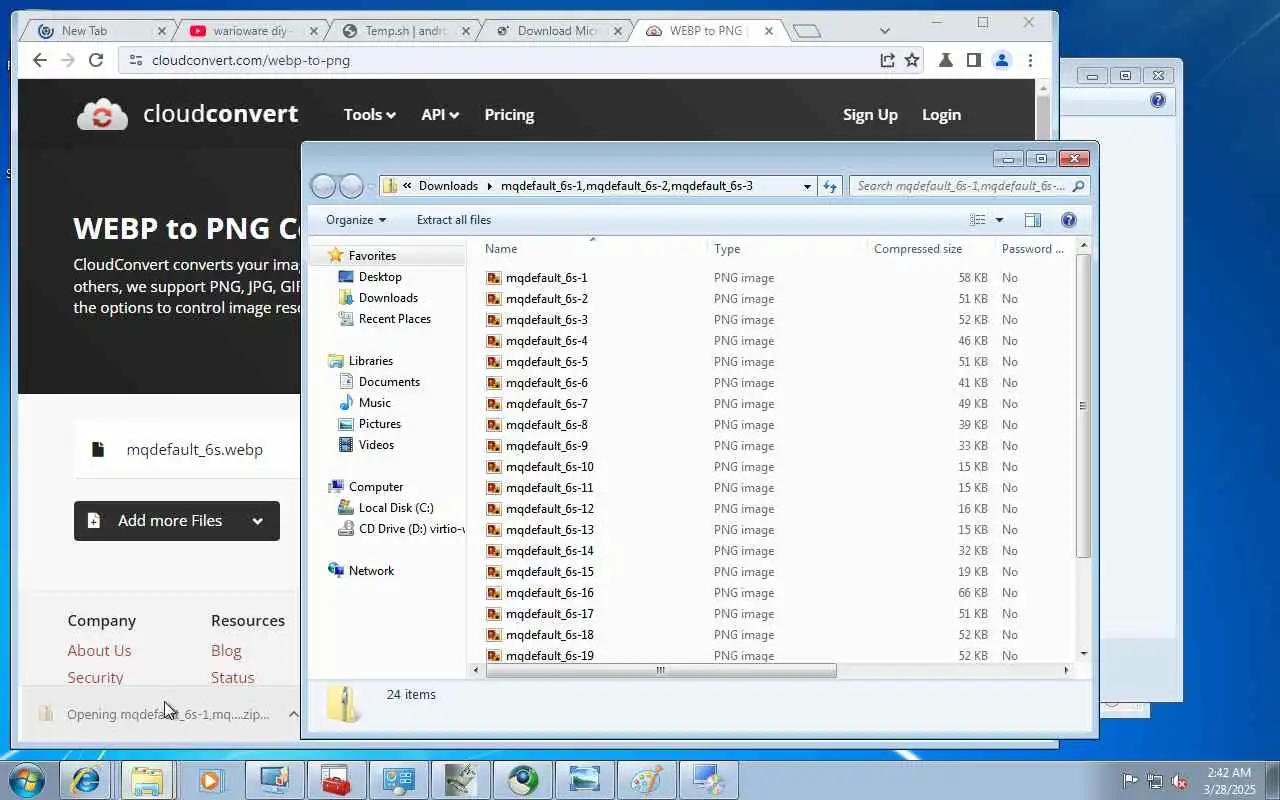Click the Change your view icon
This screenshot has height=800, width=1280.
point(977,220)
